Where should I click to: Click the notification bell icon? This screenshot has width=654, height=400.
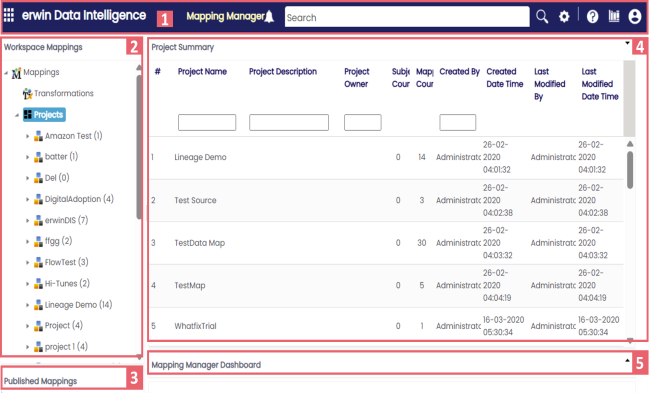268,17
